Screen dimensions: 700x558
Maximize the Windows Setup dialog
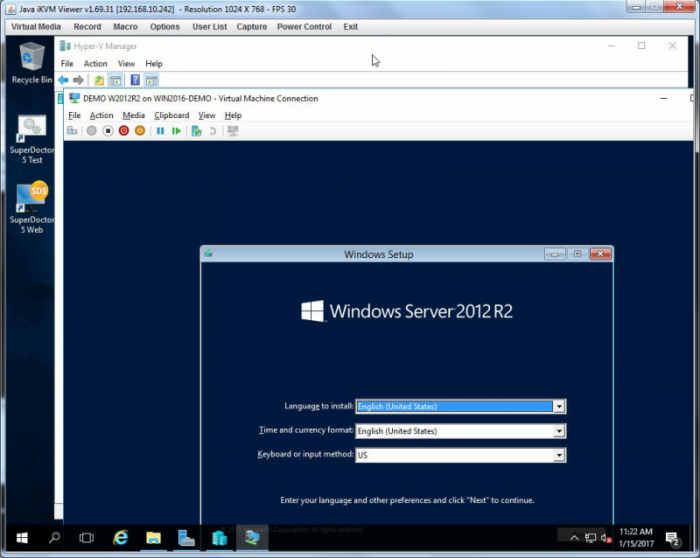pos(577,254)
